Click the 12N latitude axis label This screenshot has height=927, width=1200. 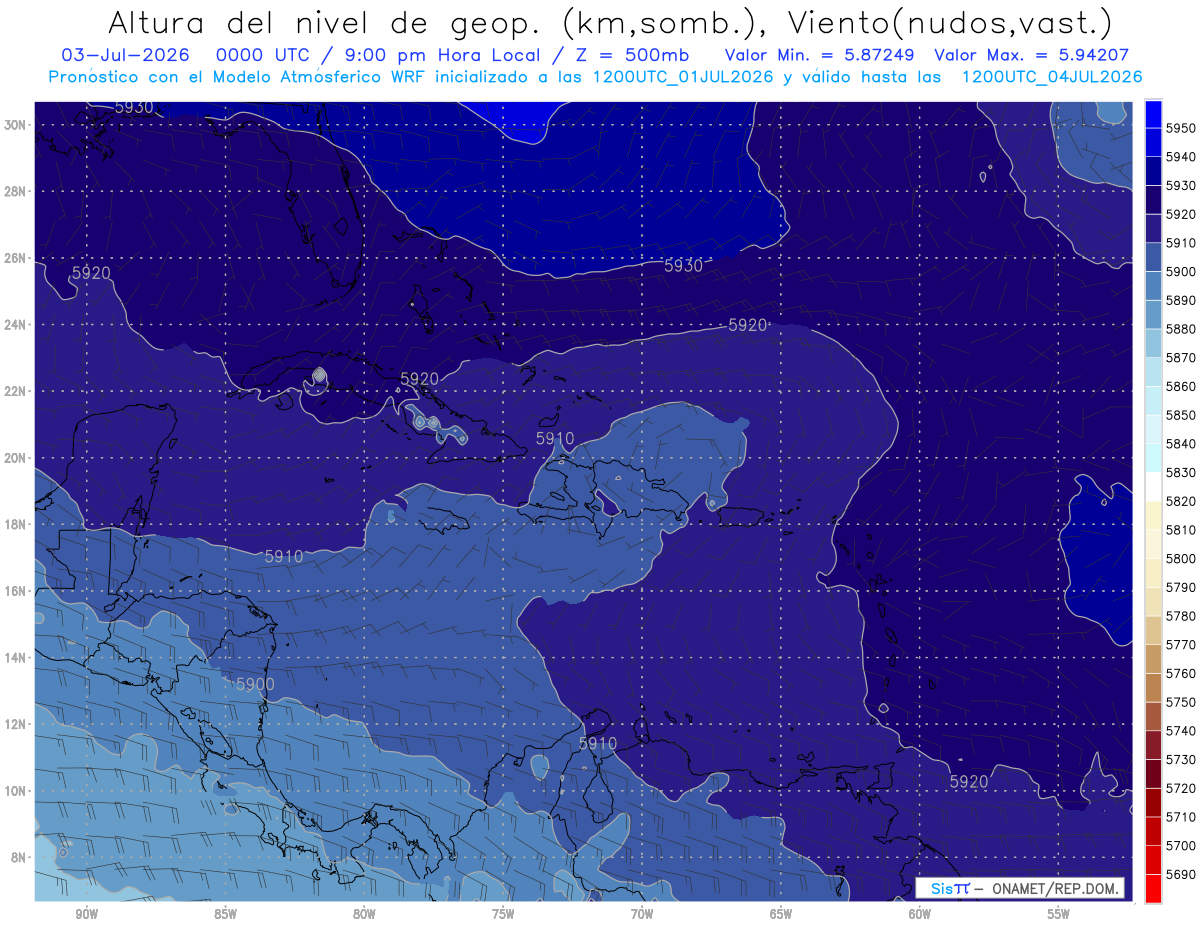coord(15,724)
